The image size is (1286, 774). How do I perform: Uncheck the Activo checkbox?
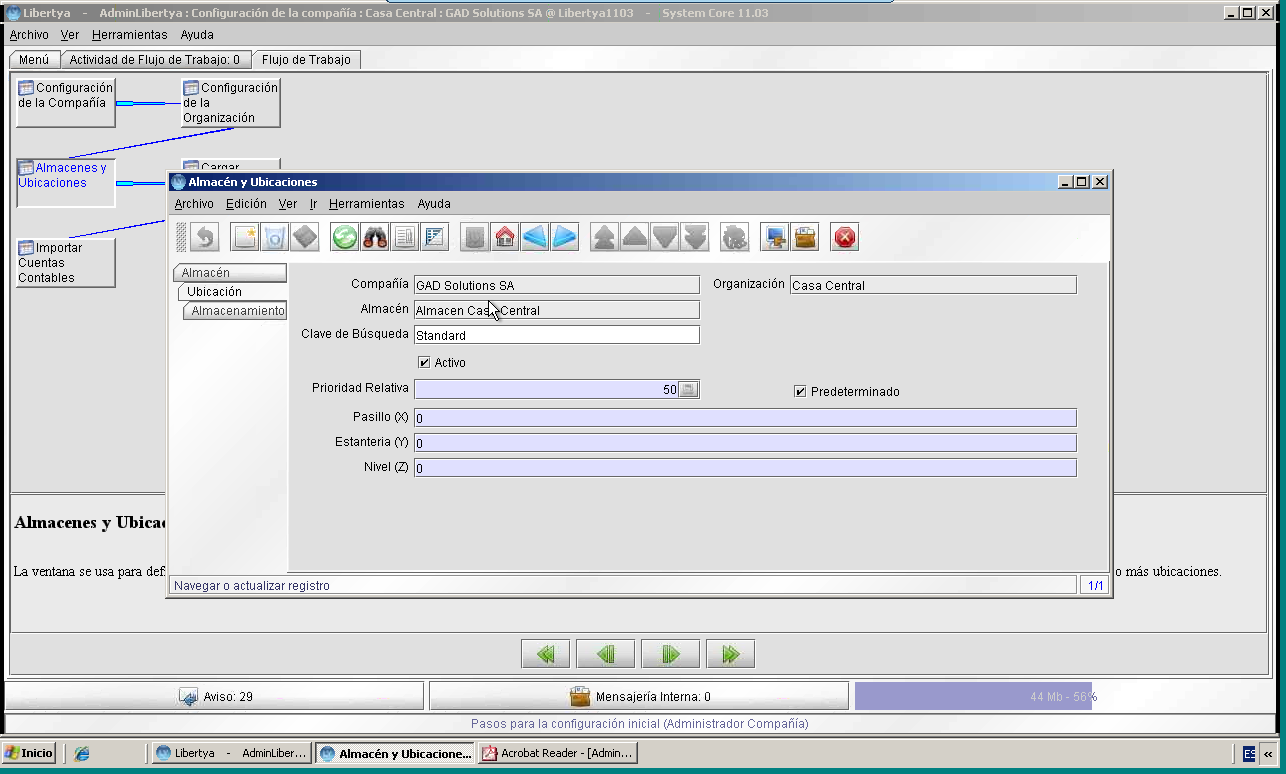(424, 362)
